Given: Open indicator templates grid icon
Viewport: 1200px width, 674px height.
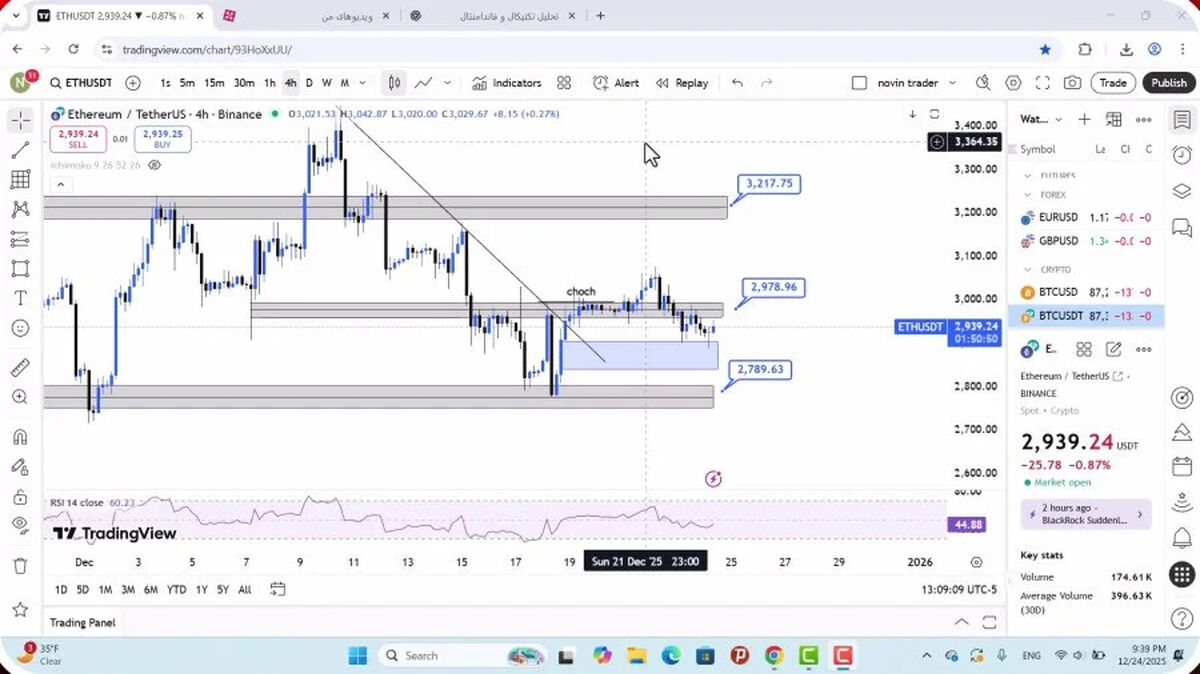Looking at the screenshot, I should click(564, 83).
